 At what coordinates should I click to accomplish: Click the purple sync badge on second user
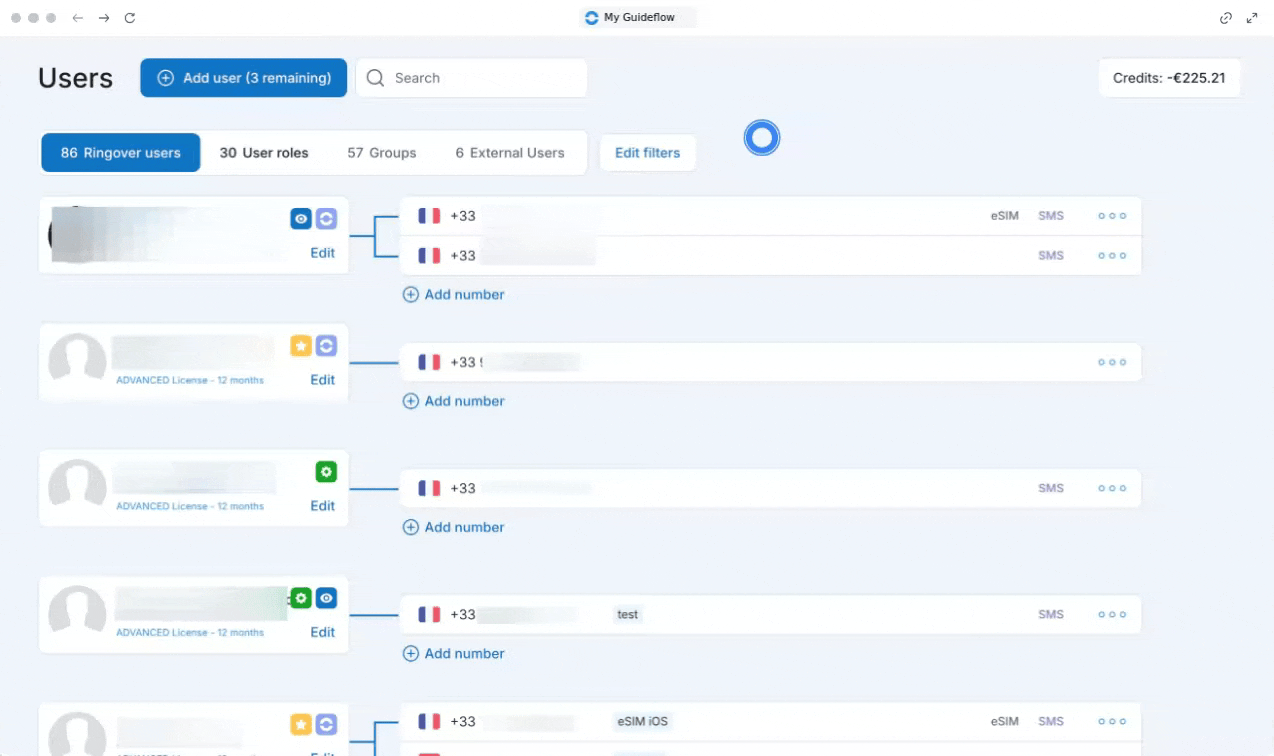coord(326,346)
